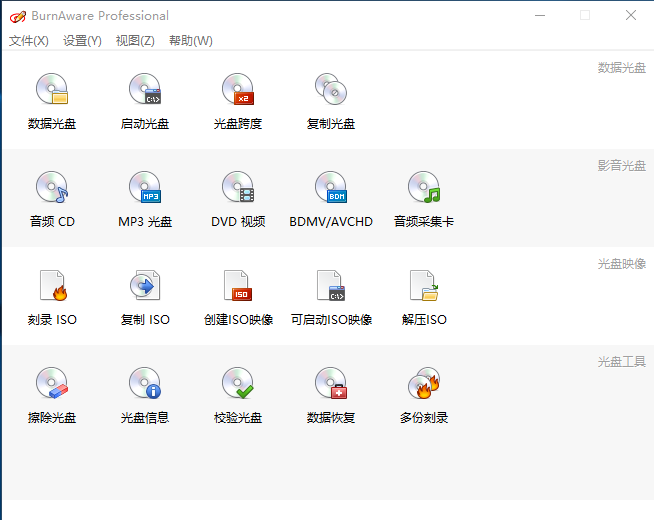Image resolution: width=654 pixels, height=520 pixels.
Task: Launch the 刻录 ISO burn tool
Action: 52,297
